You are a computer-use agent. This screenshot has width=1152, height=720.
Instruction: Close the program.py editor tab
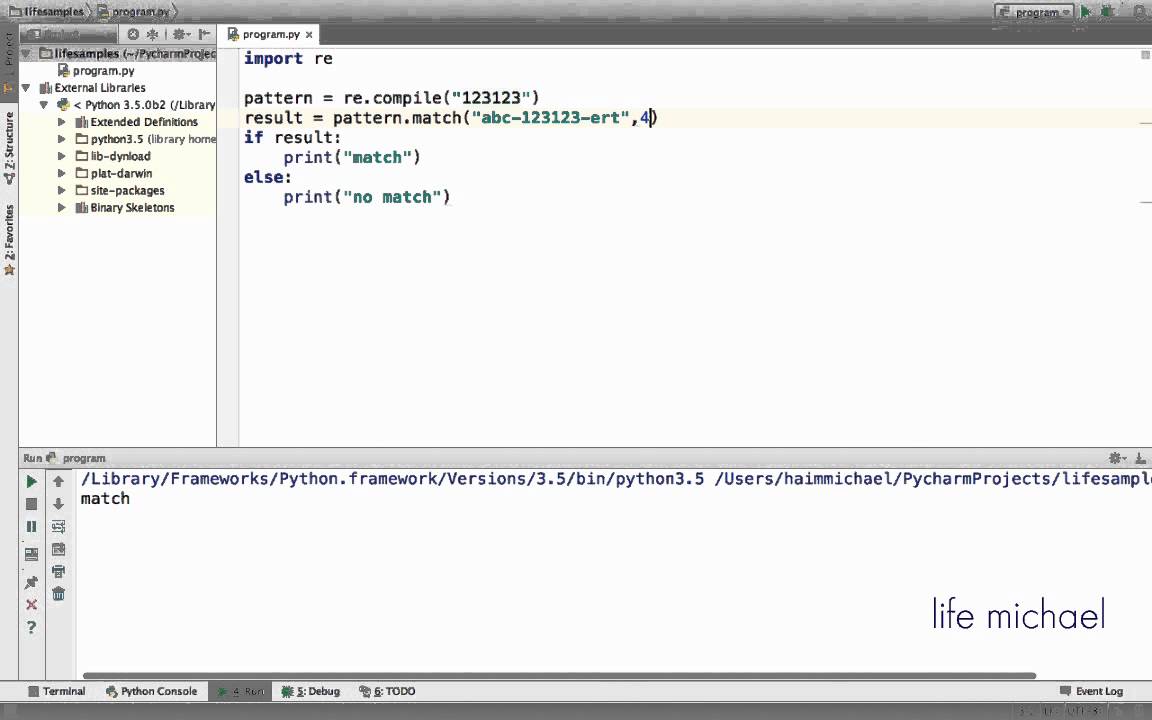309,35
